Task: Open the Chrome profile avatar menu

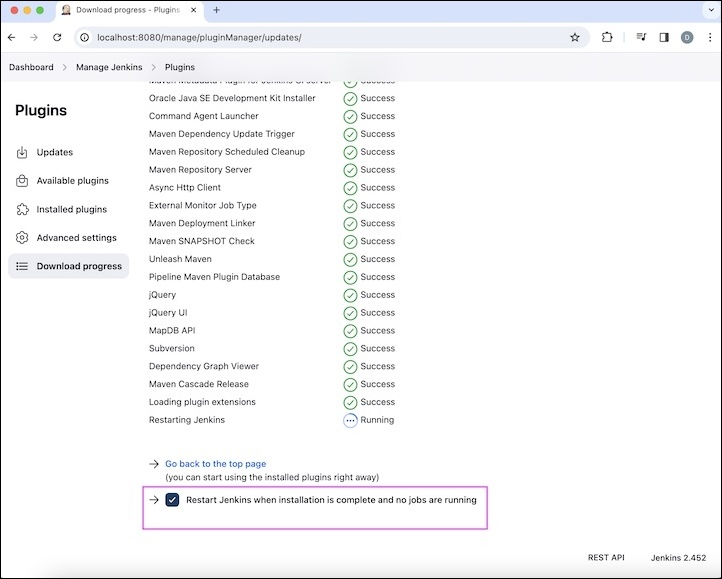Action: pyautogui.click(x=687, y=37)
